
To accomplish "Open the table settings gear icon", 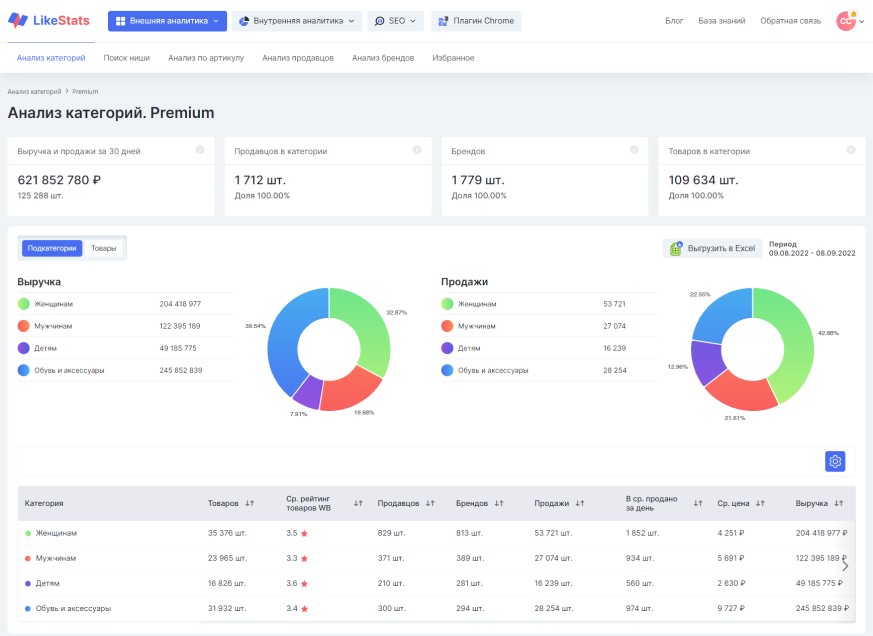I will tap(835, 461).
